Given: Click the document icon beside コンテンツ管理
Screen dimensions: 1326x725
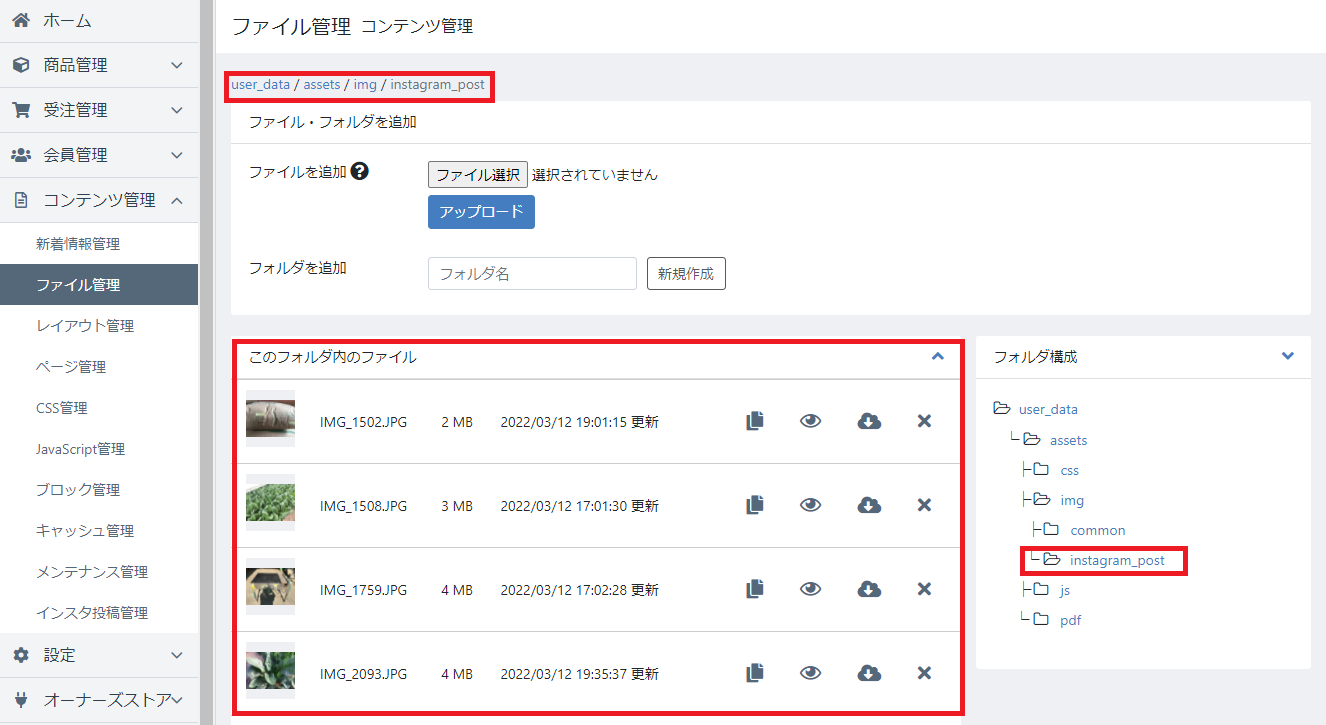Looking at the screenshot, I should coord(21,200).
